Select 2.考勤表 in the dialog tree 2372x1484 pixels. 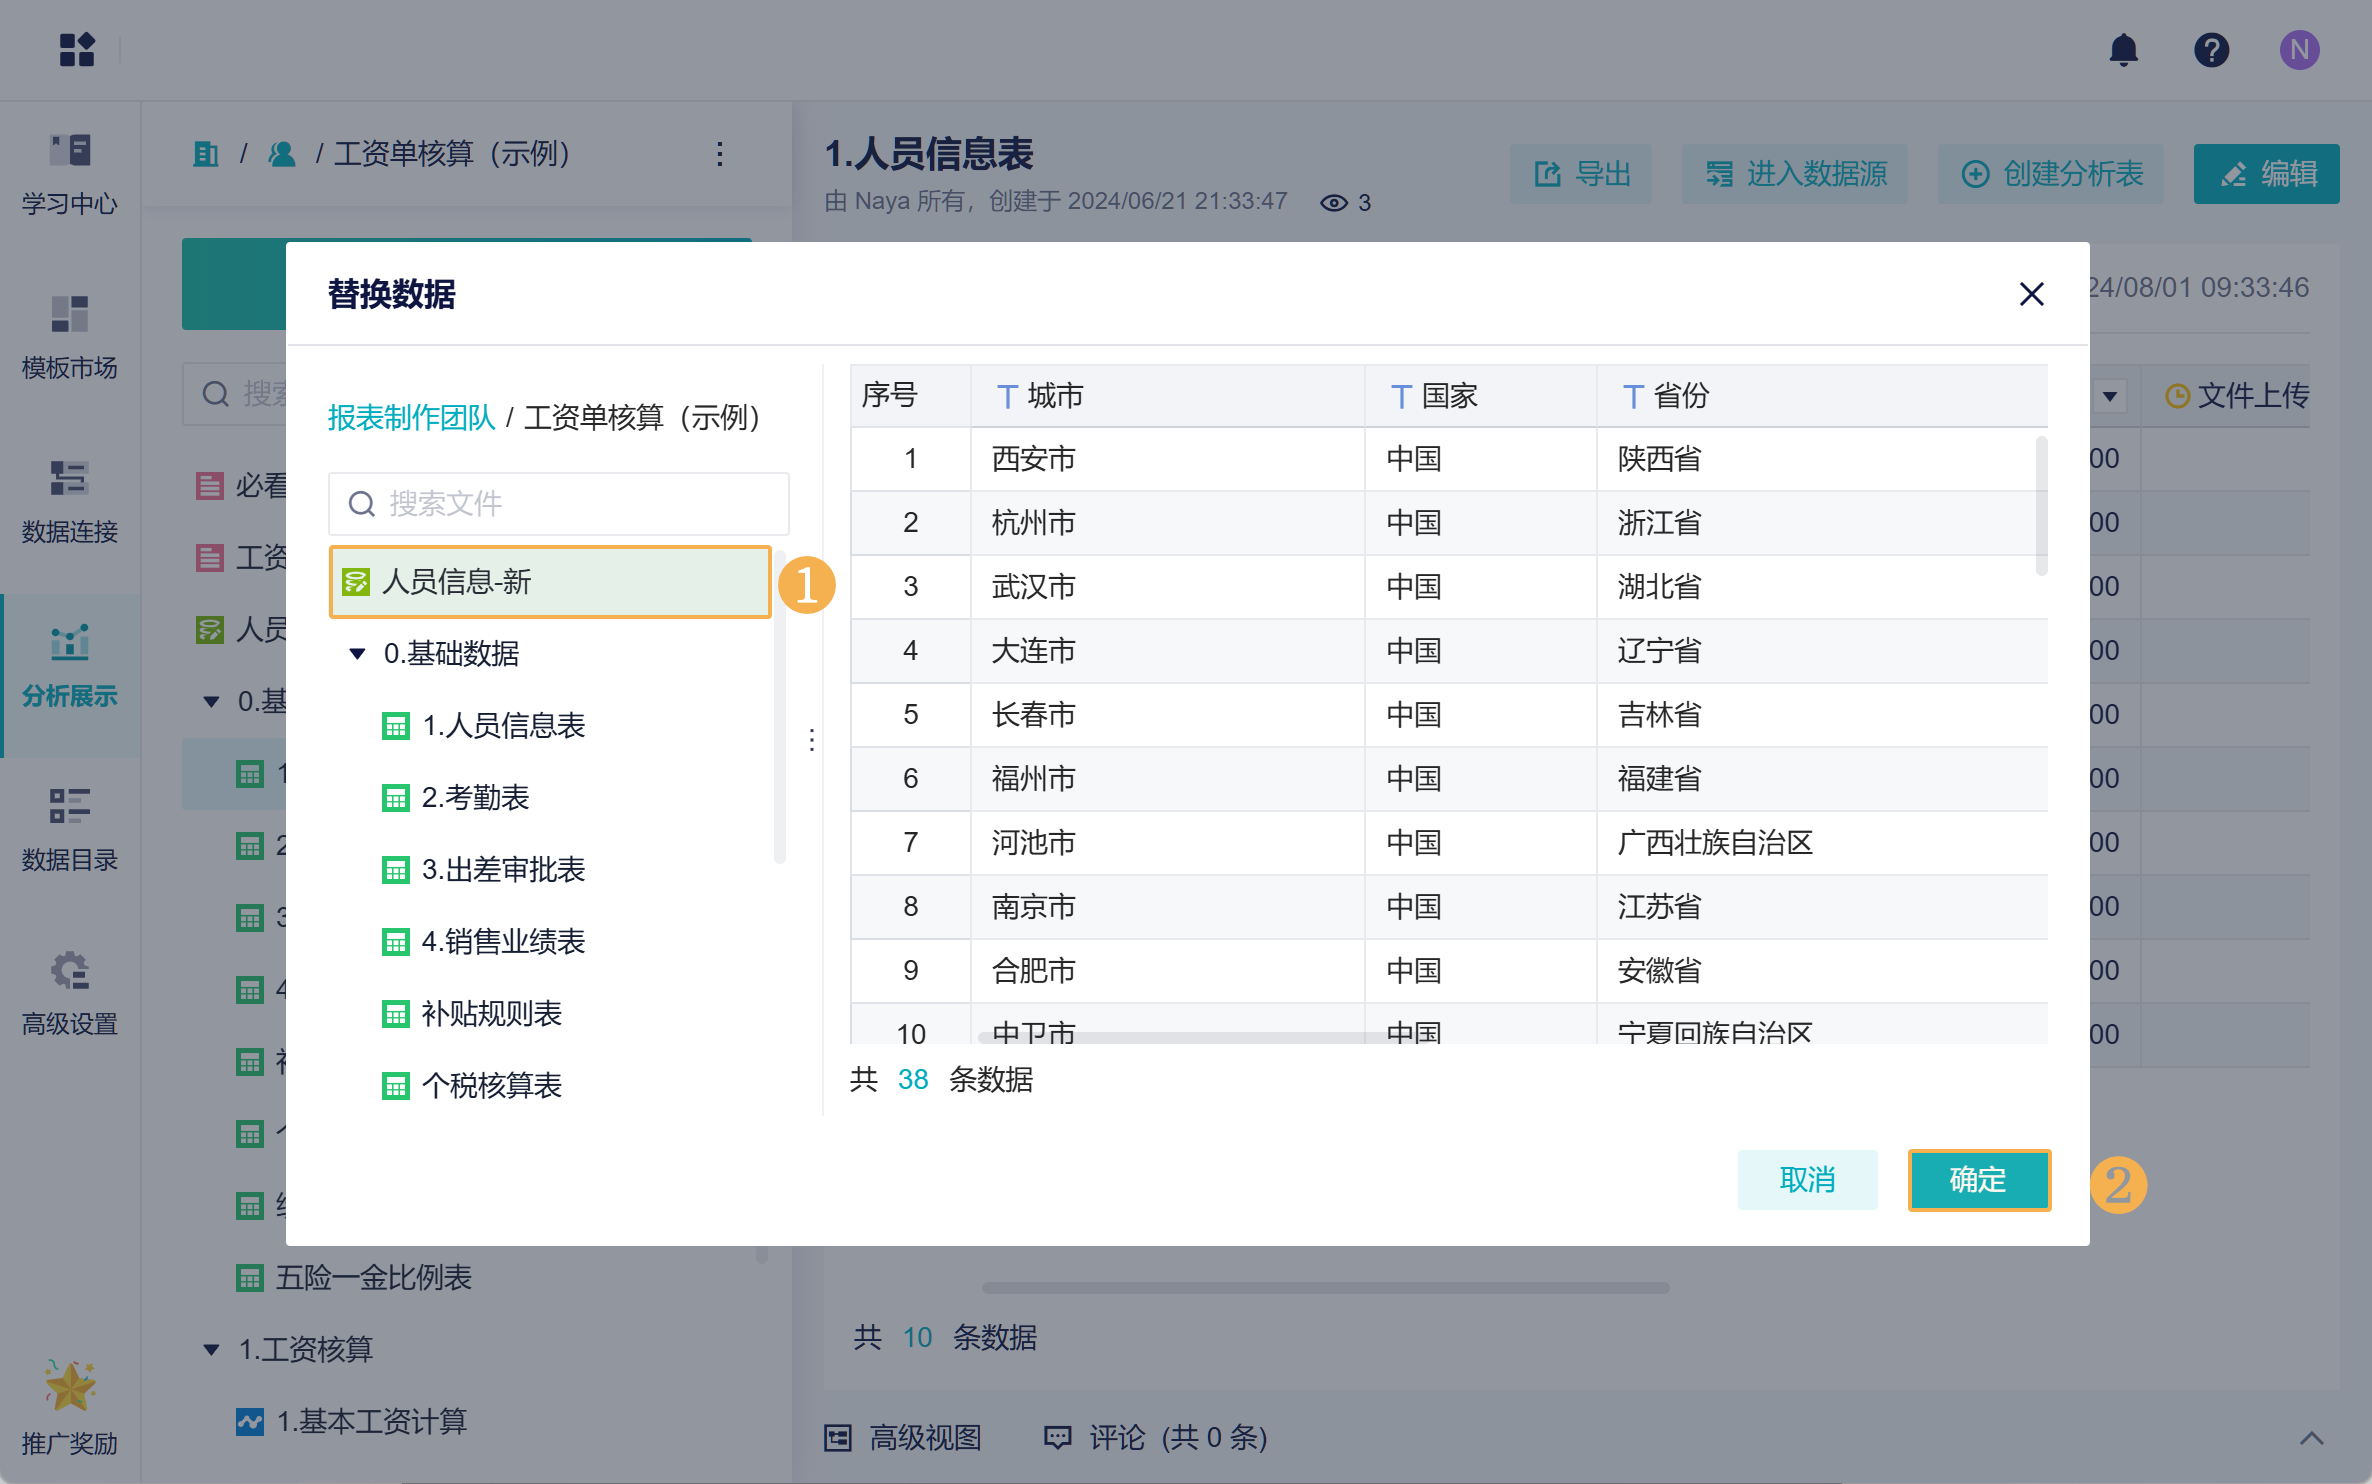tap(475, 798)
